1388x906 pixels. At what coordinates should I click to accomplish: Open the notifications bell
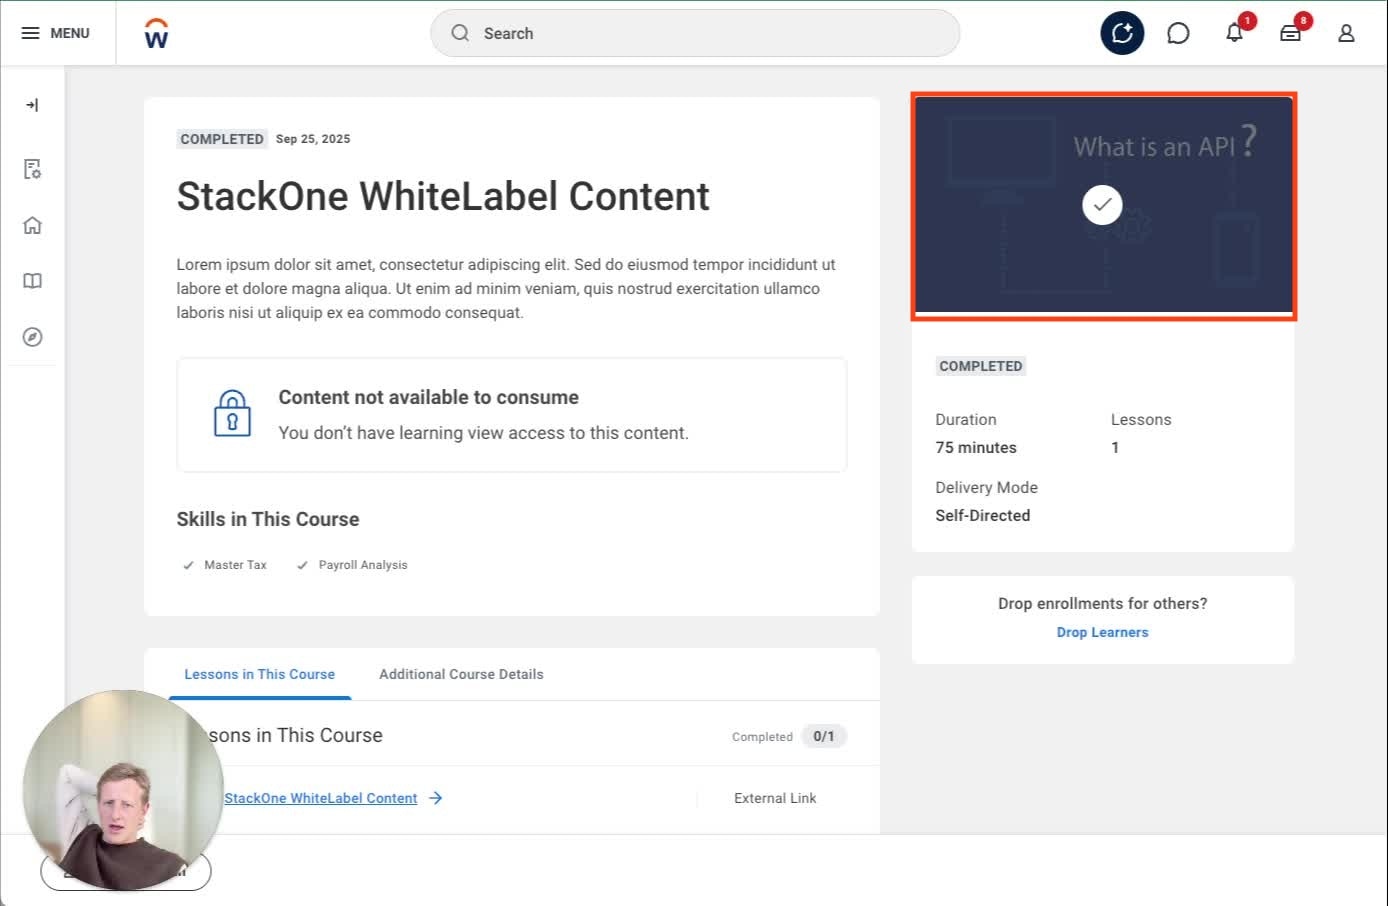click(1234, 33)
